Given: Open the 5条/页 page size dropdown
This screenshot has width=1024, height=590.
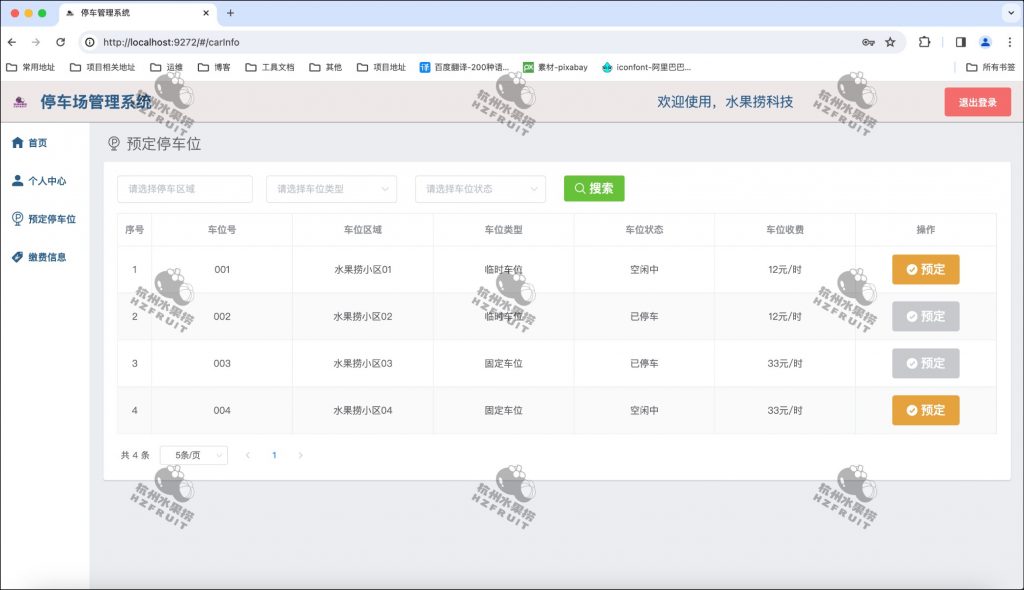Looking at the screenshot, I should [192, 455].
